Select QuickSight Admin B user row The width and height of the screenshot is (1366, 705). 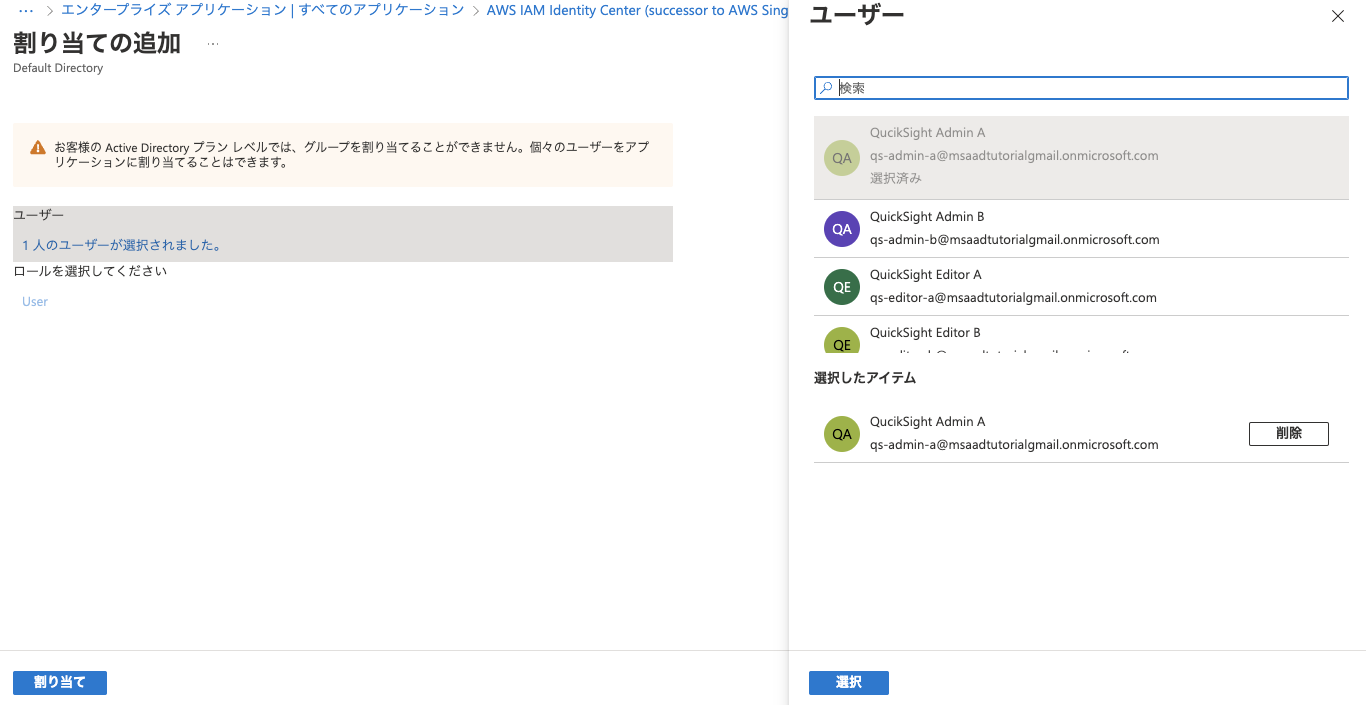(x=1081, y=229)
